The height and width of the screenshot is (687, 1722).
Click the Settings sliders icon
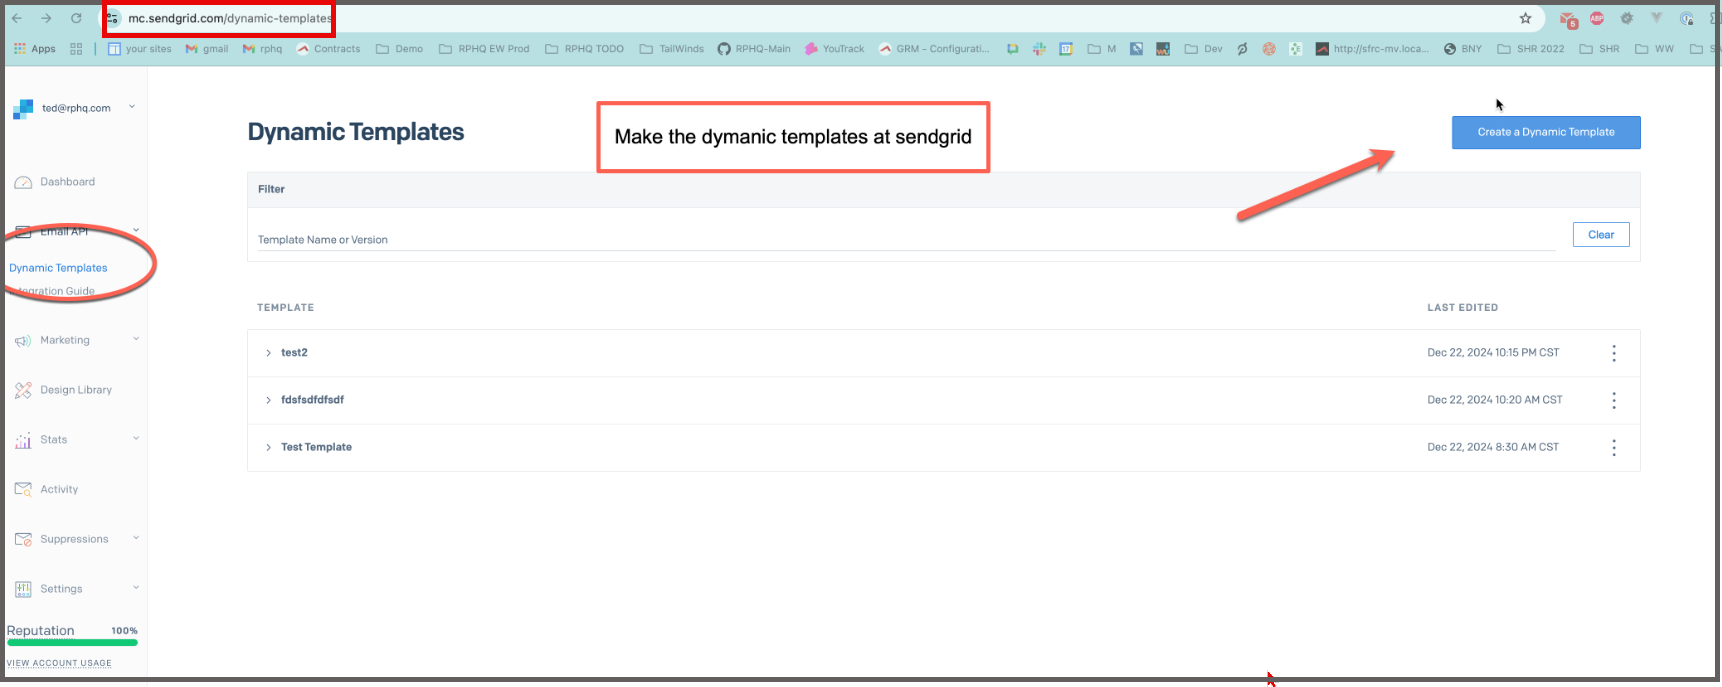(23, 589)
